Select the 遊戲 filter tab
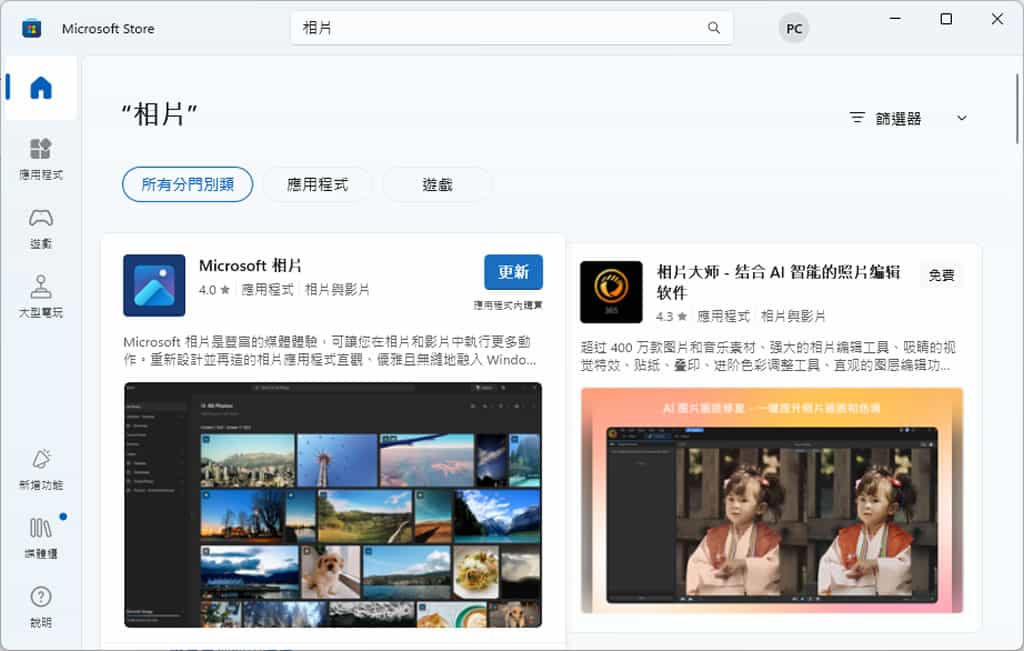 pyautogui.click(x=437, y=184)
